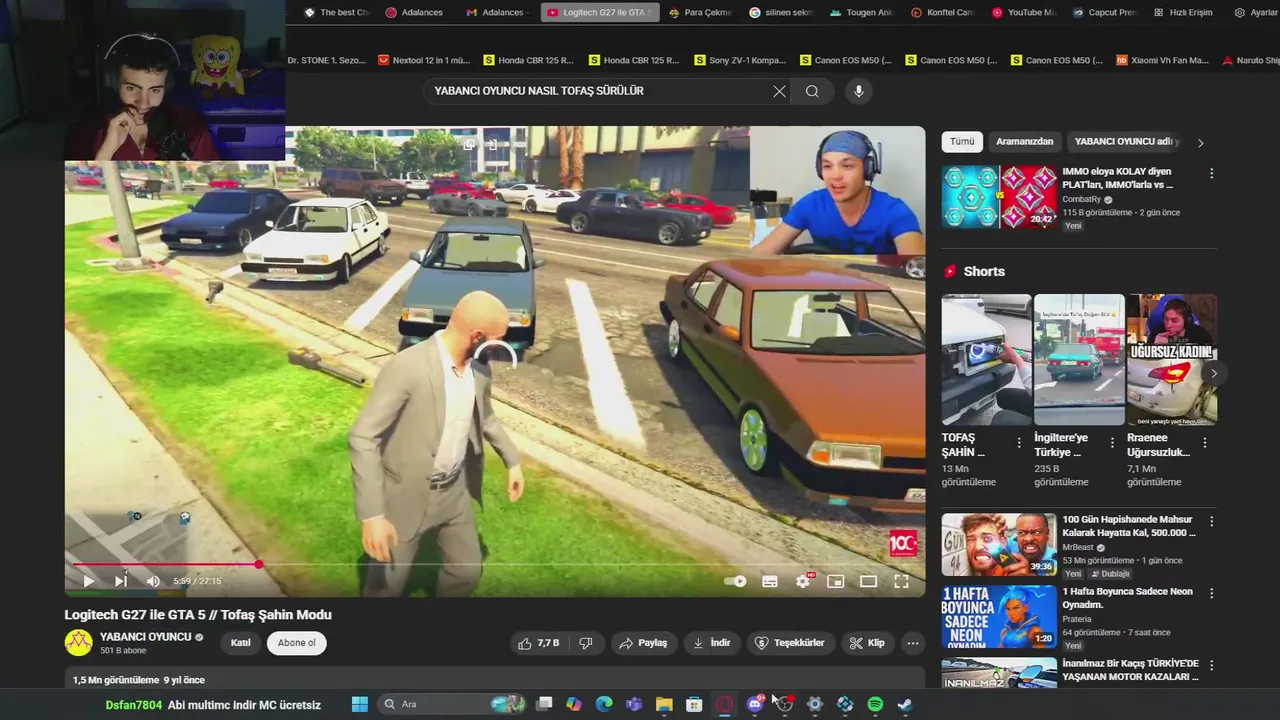Open the Windows Start menu
Viewport: 1280px width, 720px height.
360,704
